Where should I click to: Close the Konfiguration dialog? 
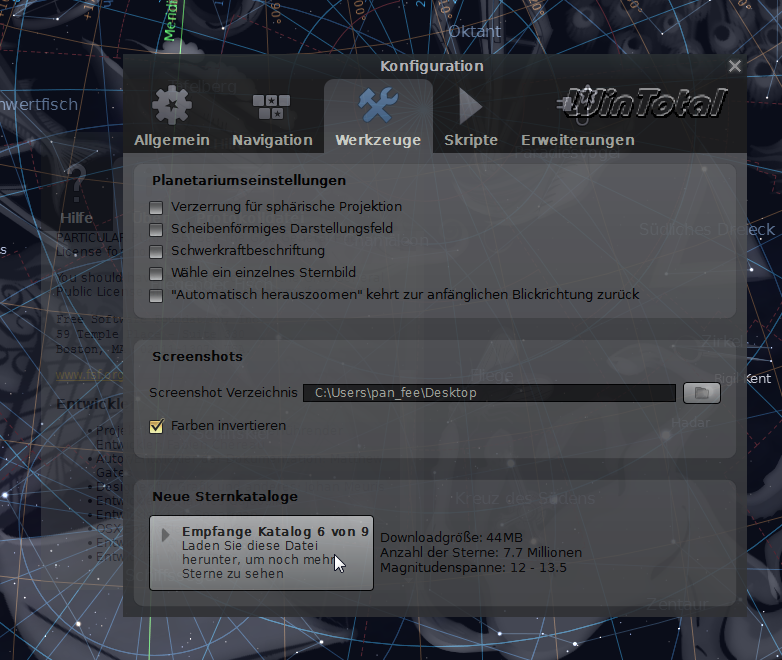coord(735,66)
